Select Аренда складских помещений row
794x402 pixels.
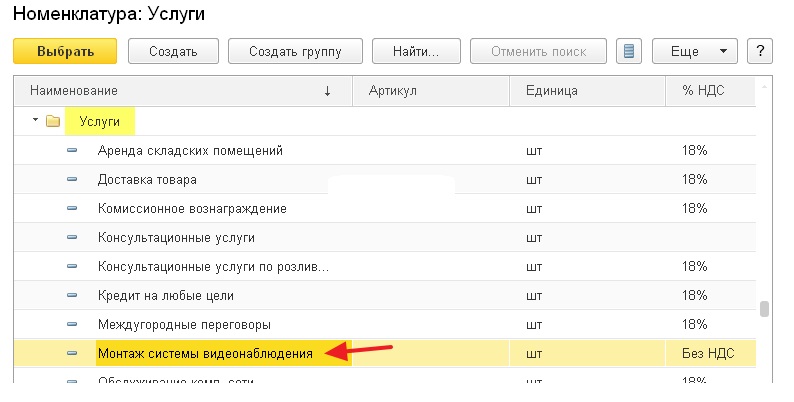tap(385, 150)
